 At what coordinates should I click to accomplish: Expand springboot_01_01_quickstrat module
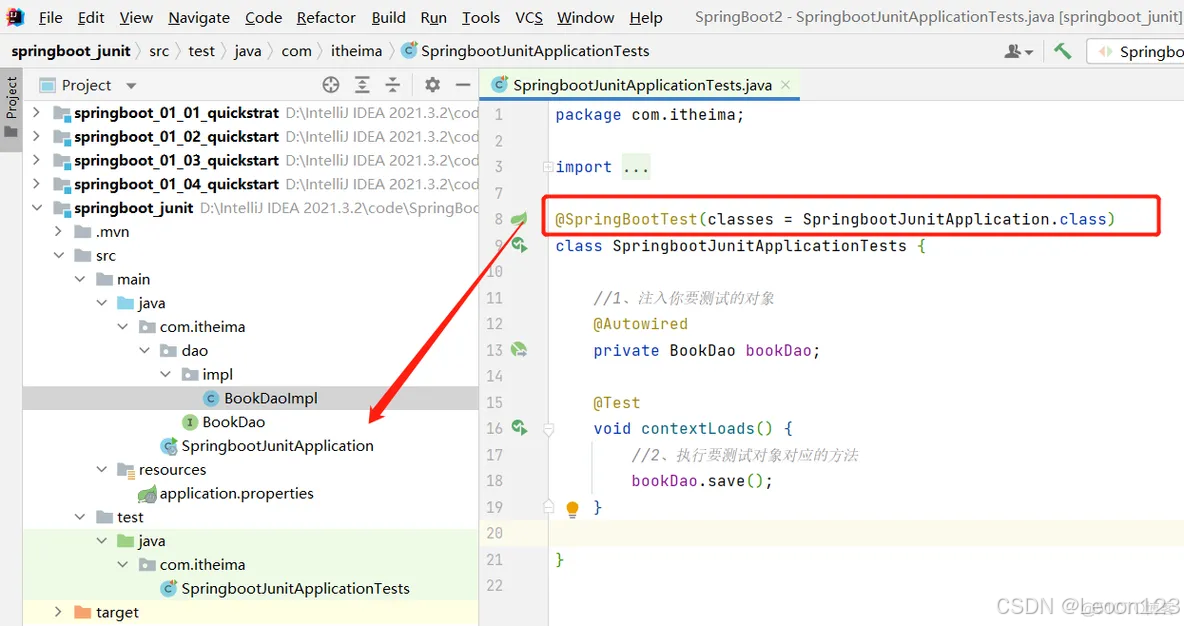36,113
